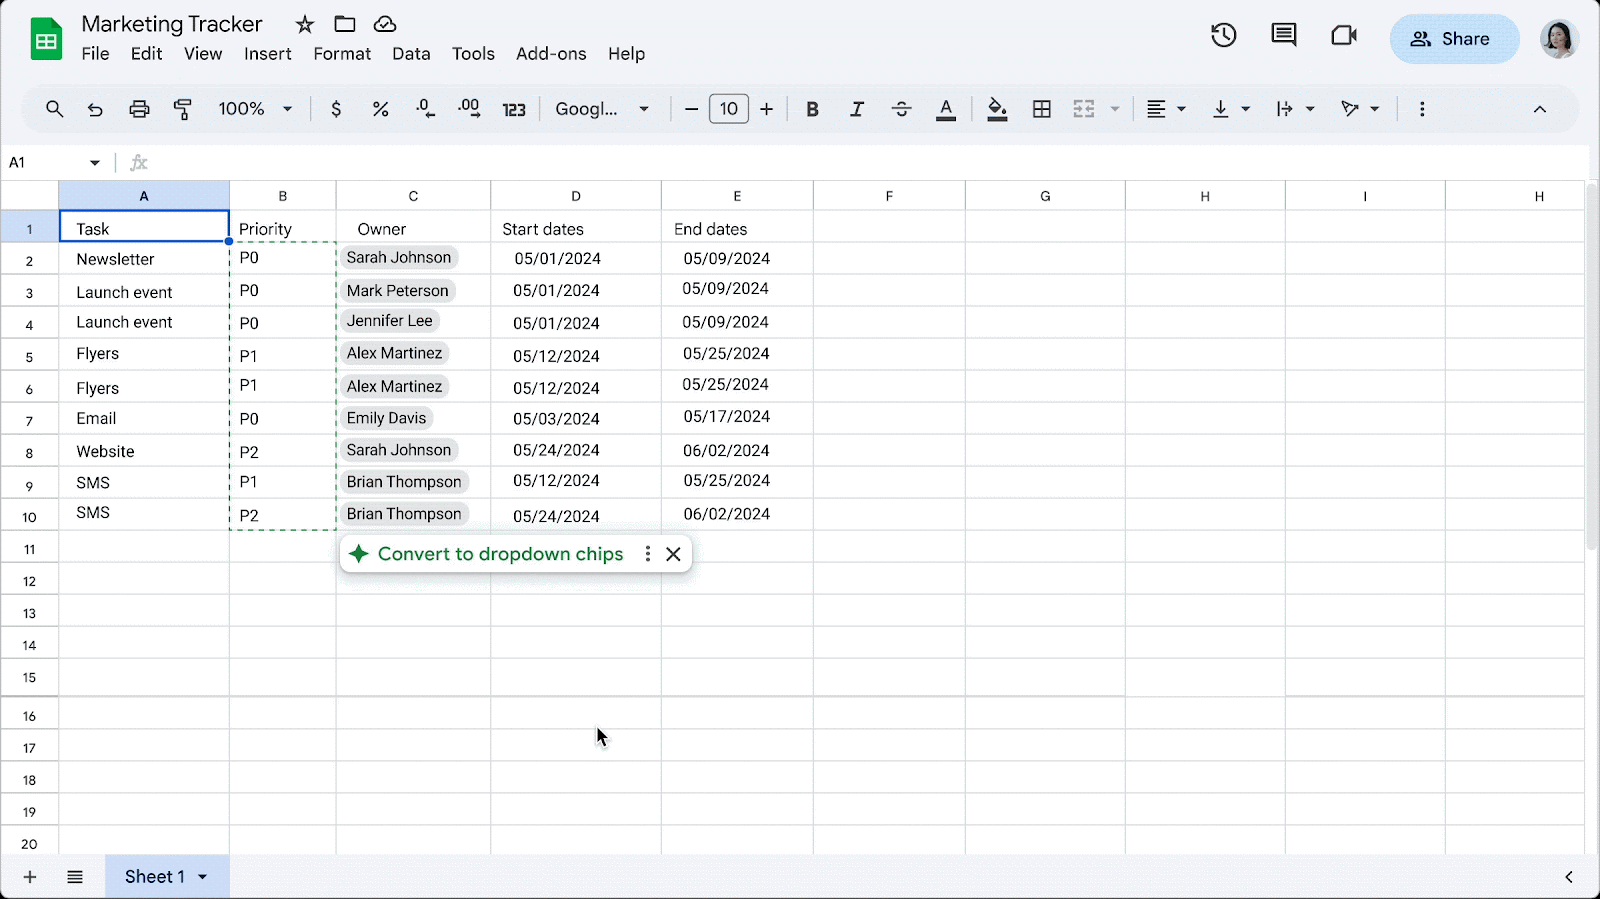Viewport: 1600px width, 899px height.
Task: Move the document using the folder icon
Action: 345,24
